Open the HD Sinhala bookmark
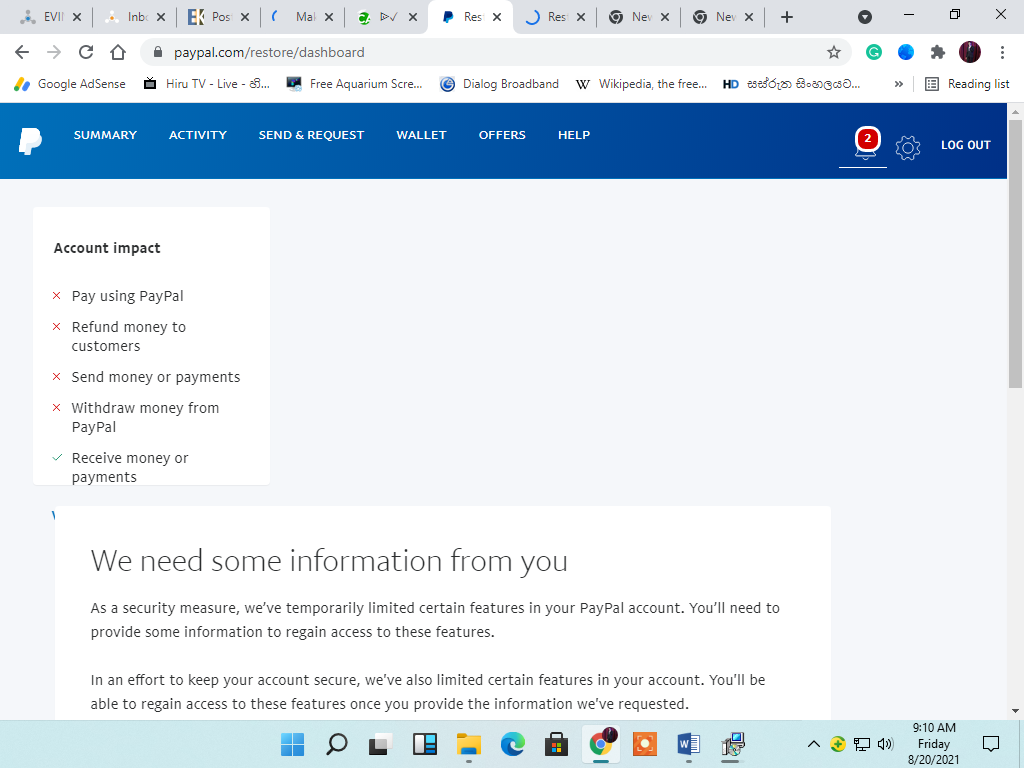The image size is (1024, 768). [792, 84]
